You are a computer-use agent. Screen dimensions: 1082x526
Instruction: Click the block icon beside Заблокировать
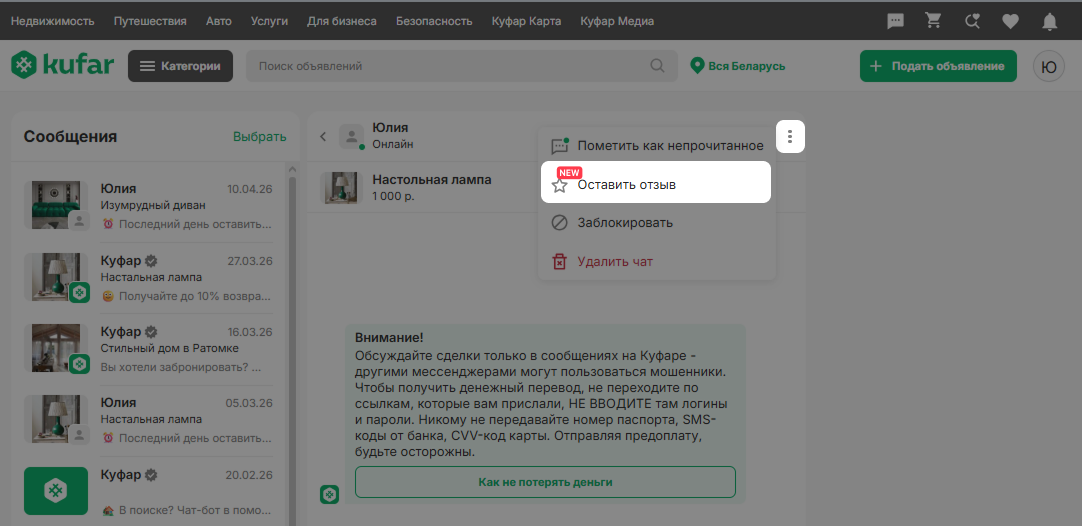tap(559, 223)
